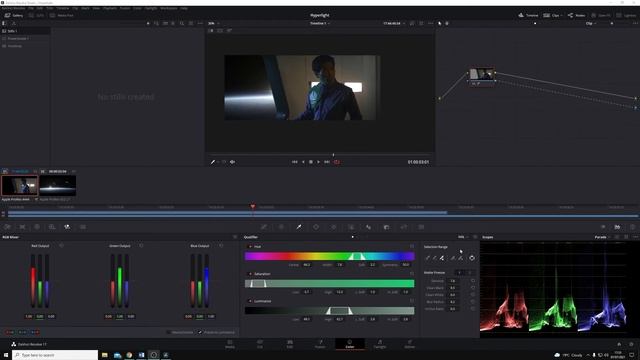Toggle loop playback in viewer
Image resolution: width=640 pixels, height=360 pixels.
tap(337, 162)
